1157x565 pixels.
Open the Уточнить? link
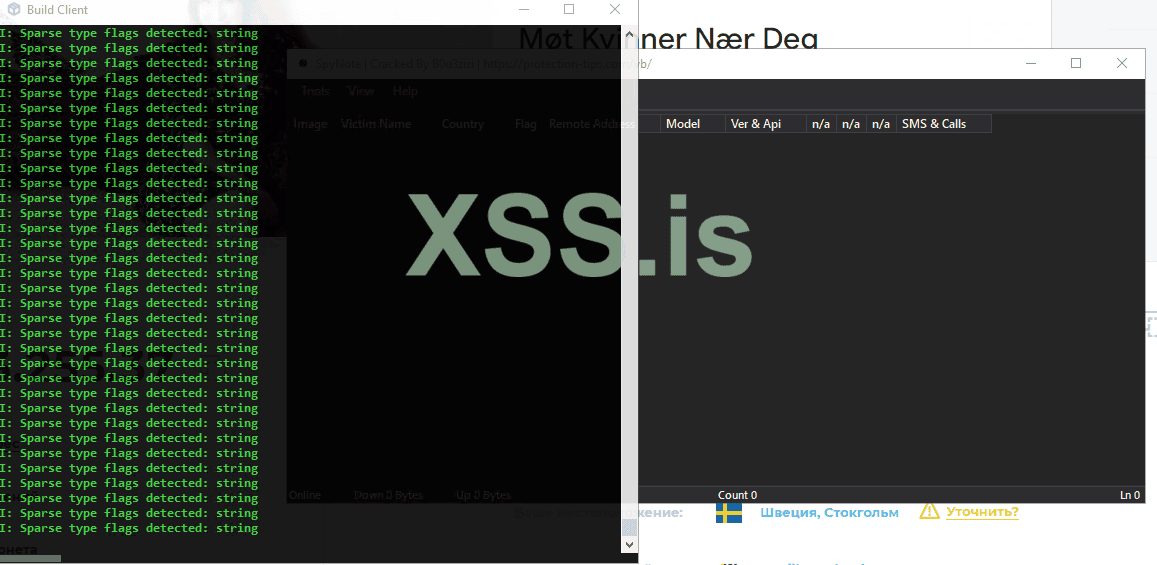[982, 512]
